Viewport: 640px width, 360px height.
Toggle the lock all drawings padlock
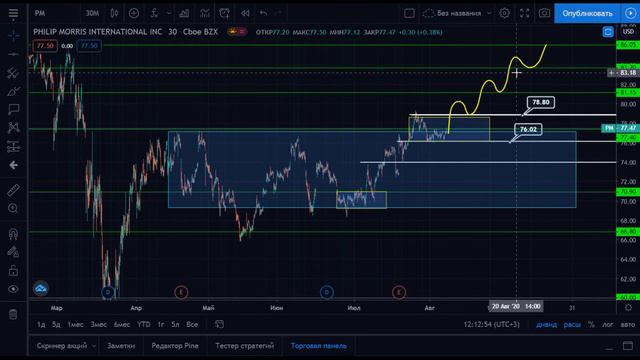click(13, 271)
